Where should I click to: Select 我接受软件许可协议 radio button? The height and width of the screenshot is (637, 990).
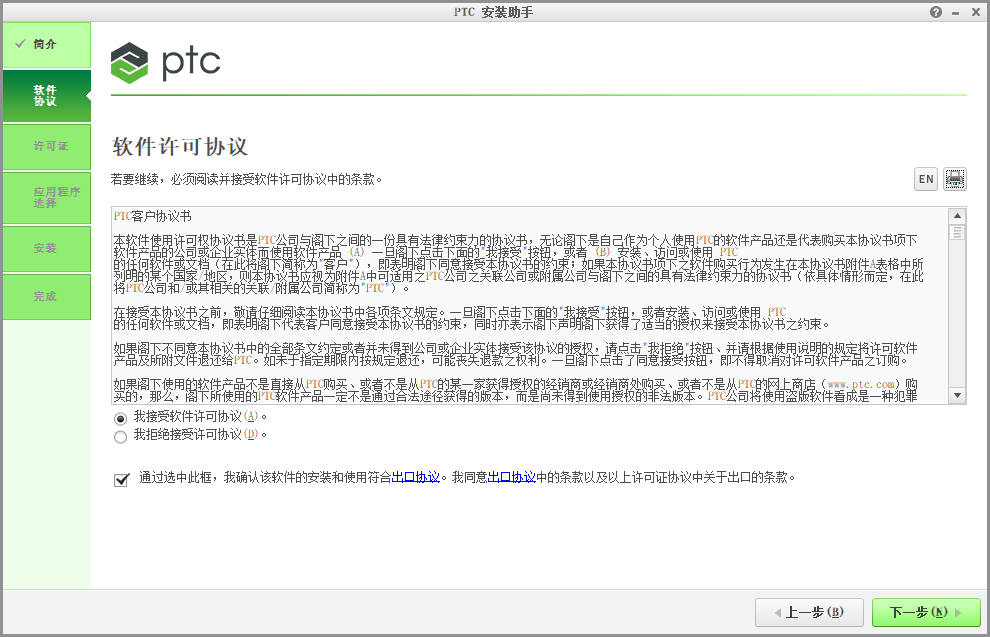(121, 418)
